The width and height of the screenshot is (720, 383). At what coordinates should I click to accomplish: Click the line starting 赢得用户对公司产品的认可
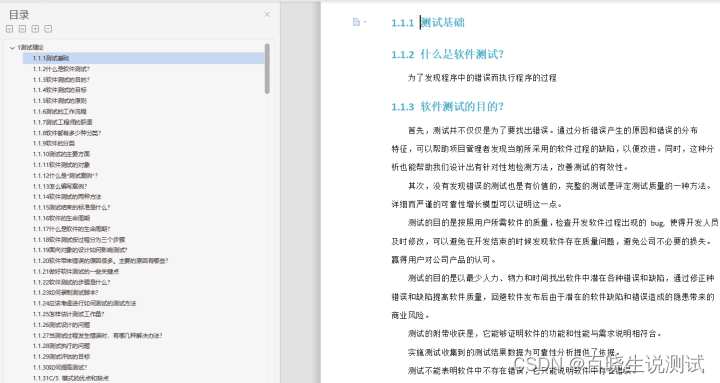tap(444, 260)
